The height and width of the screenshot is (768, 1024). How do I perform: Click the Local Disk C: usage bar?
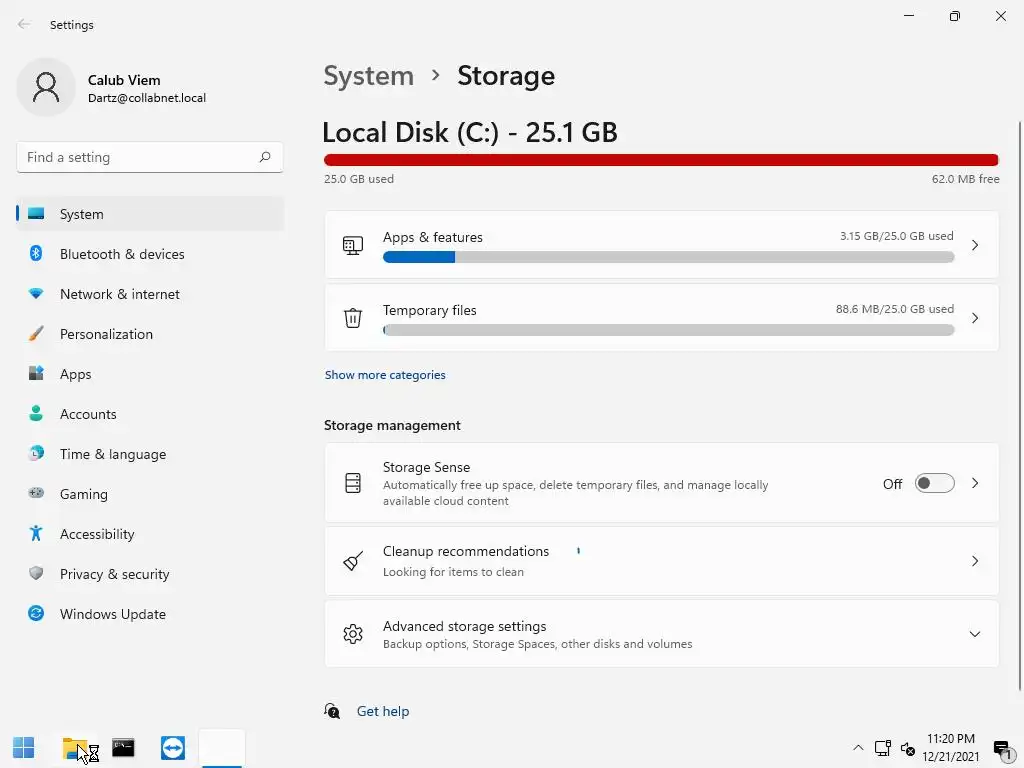coord(660,160)
